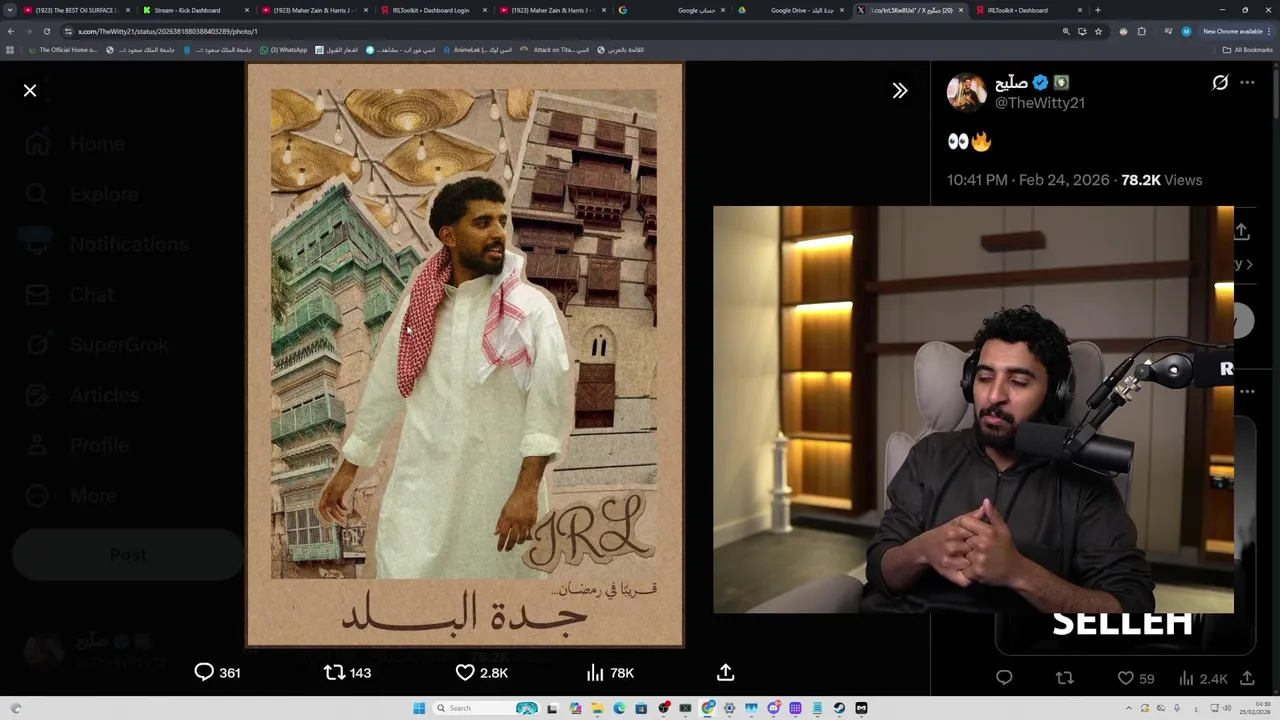Open a new browser tab with plus
The width and height of the screenshot is (1280, 720).
point(1098,10)
